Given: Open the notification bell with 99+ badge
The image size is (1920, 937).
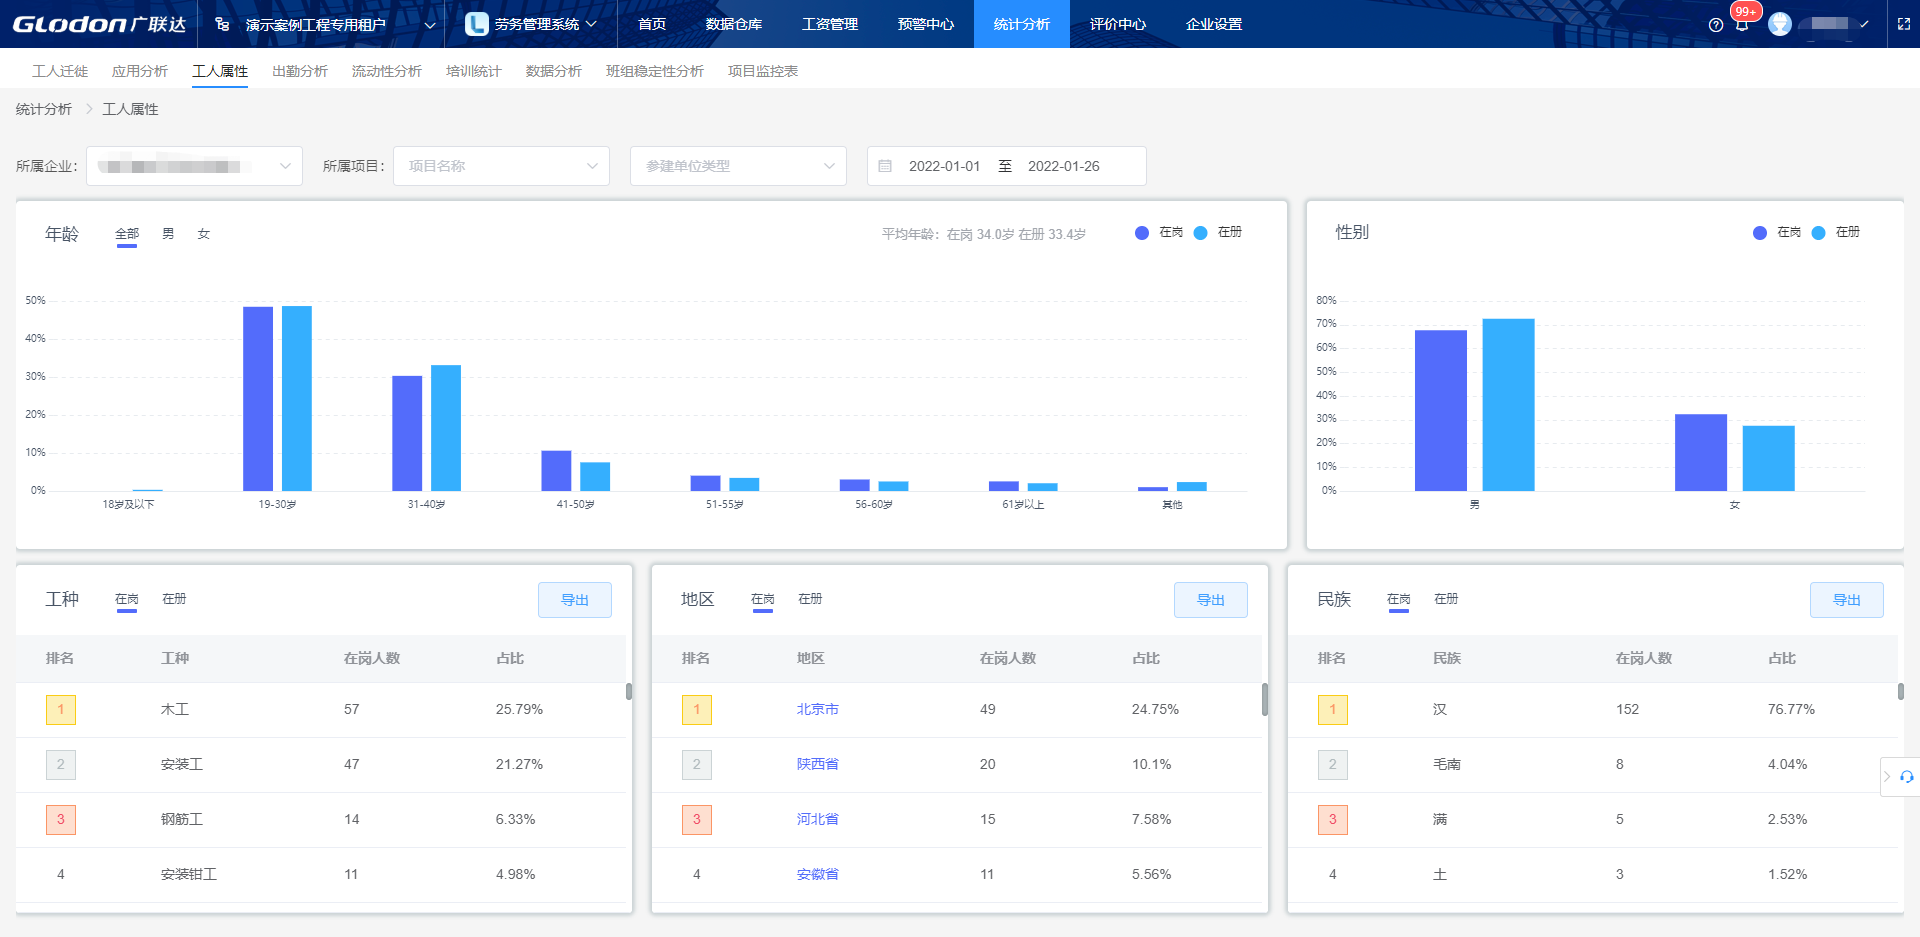Looking at the screenshot, I should 1742,24.
